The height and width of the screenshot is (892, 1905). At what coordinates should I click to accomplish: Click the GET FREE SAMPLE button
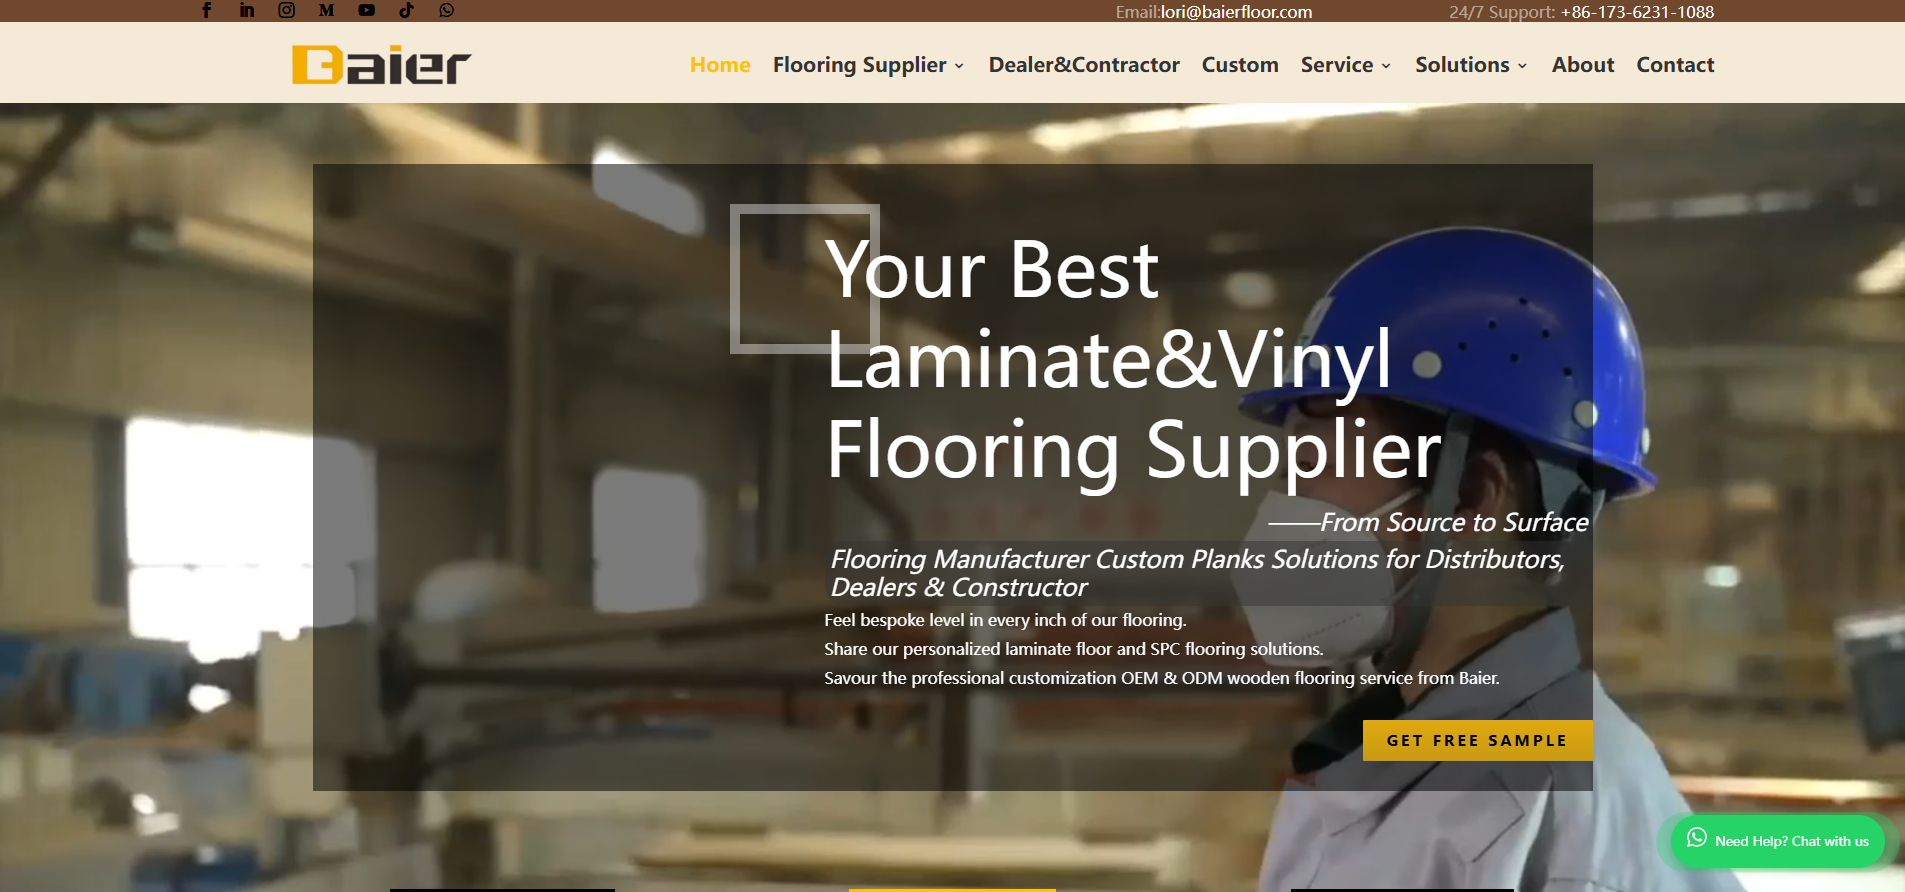[1477, 740]
